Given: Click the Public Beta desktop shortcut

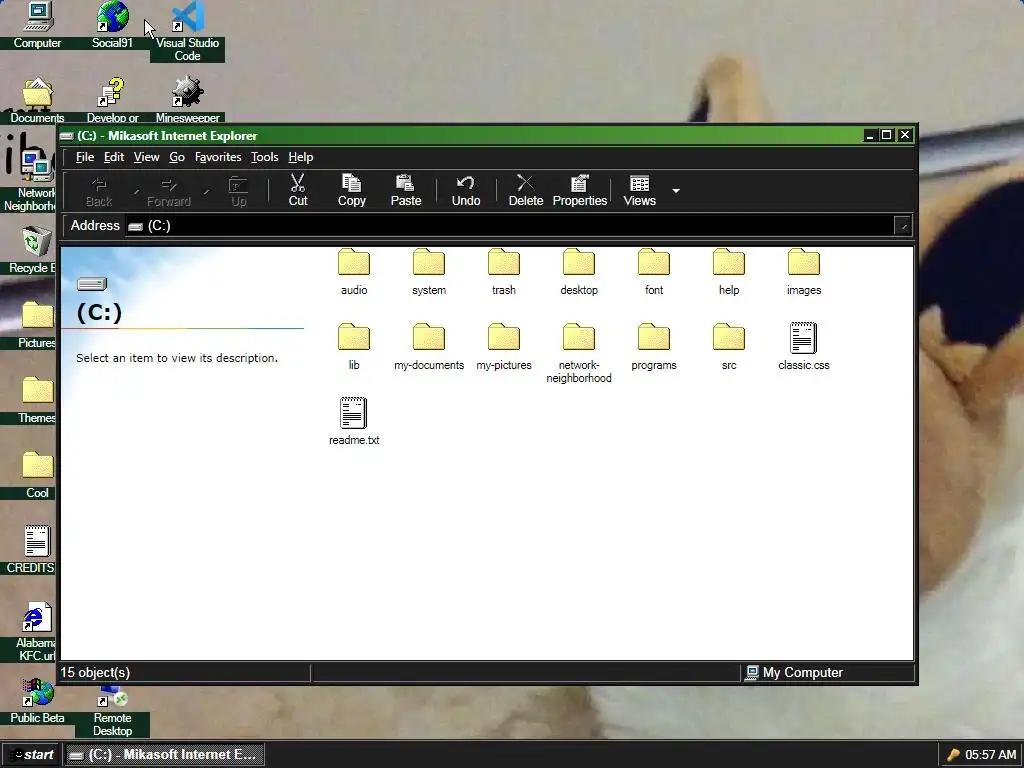Looking at the screenshot, I should coord(37,702).
